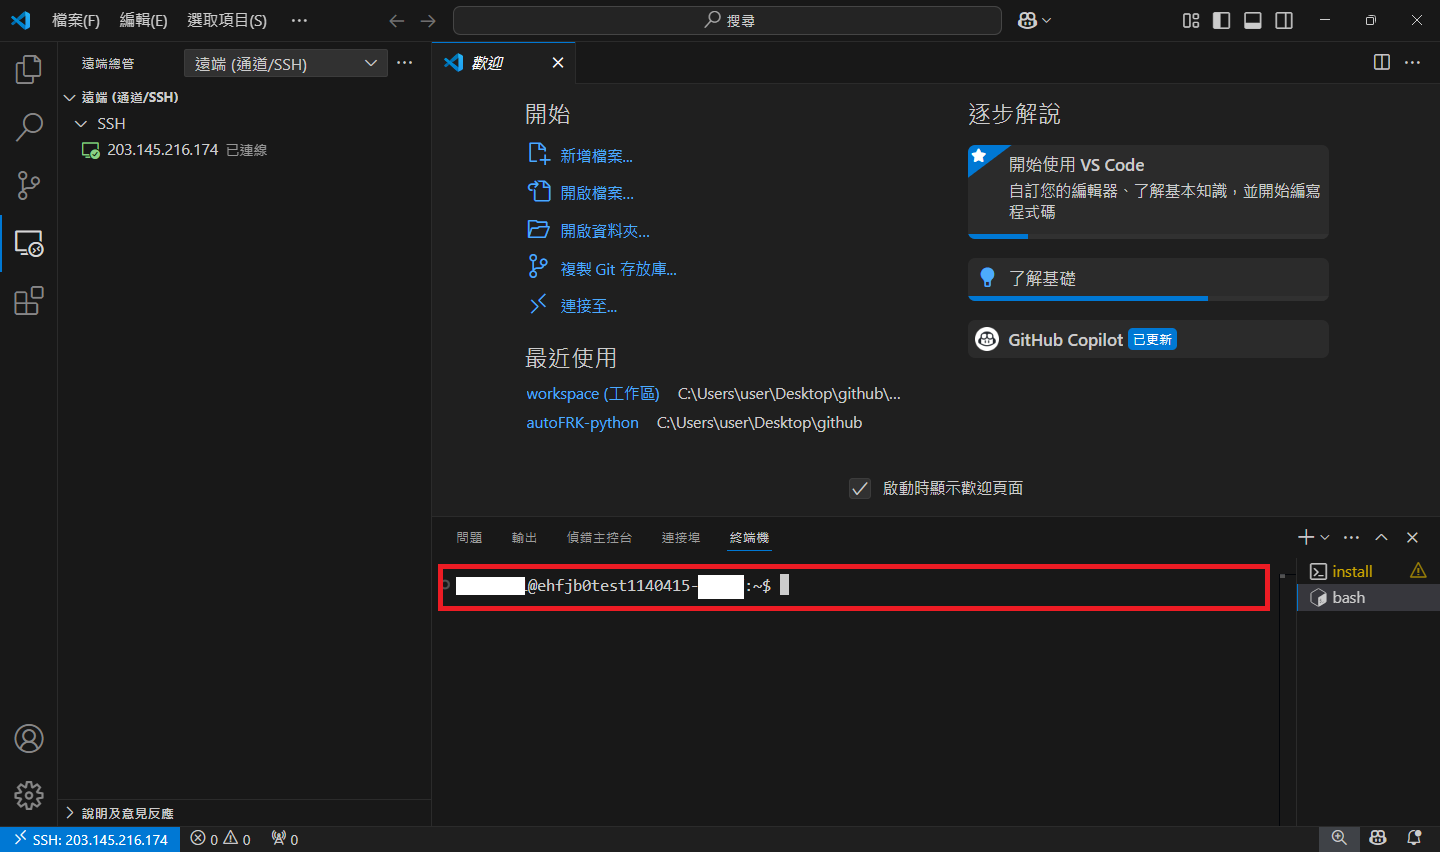Click 開啟檔案... link
The image size is (1440, 852).
coord(597,193)
